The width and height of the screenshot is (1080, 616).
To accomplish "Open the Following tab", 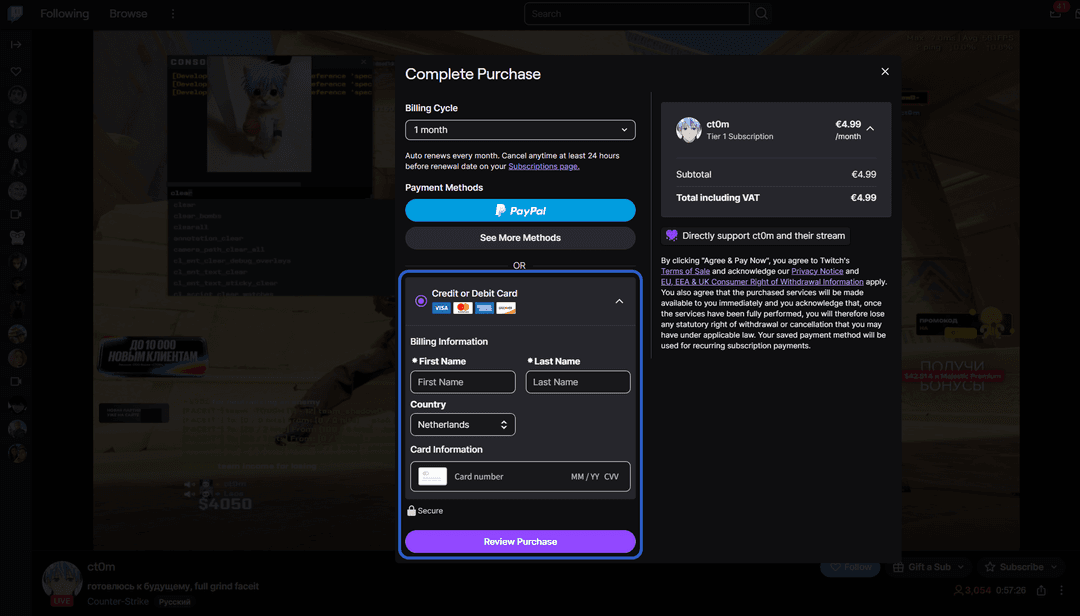I will 65,14.
